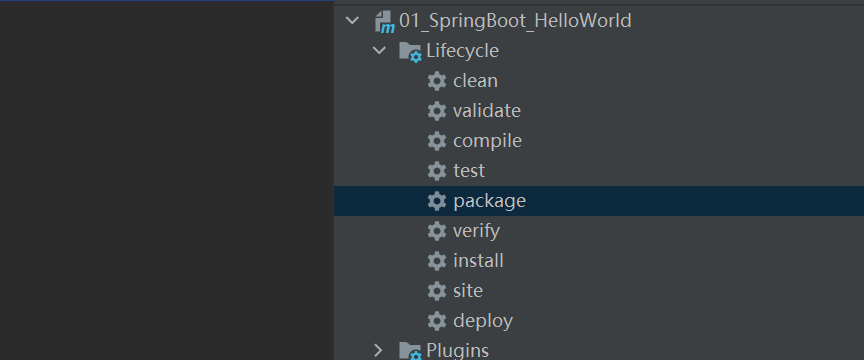Select the install lifecycle goal
Image resolution: width=864 pixels, height=360 pixels.
pyautogui.click(x=478, y=260)
